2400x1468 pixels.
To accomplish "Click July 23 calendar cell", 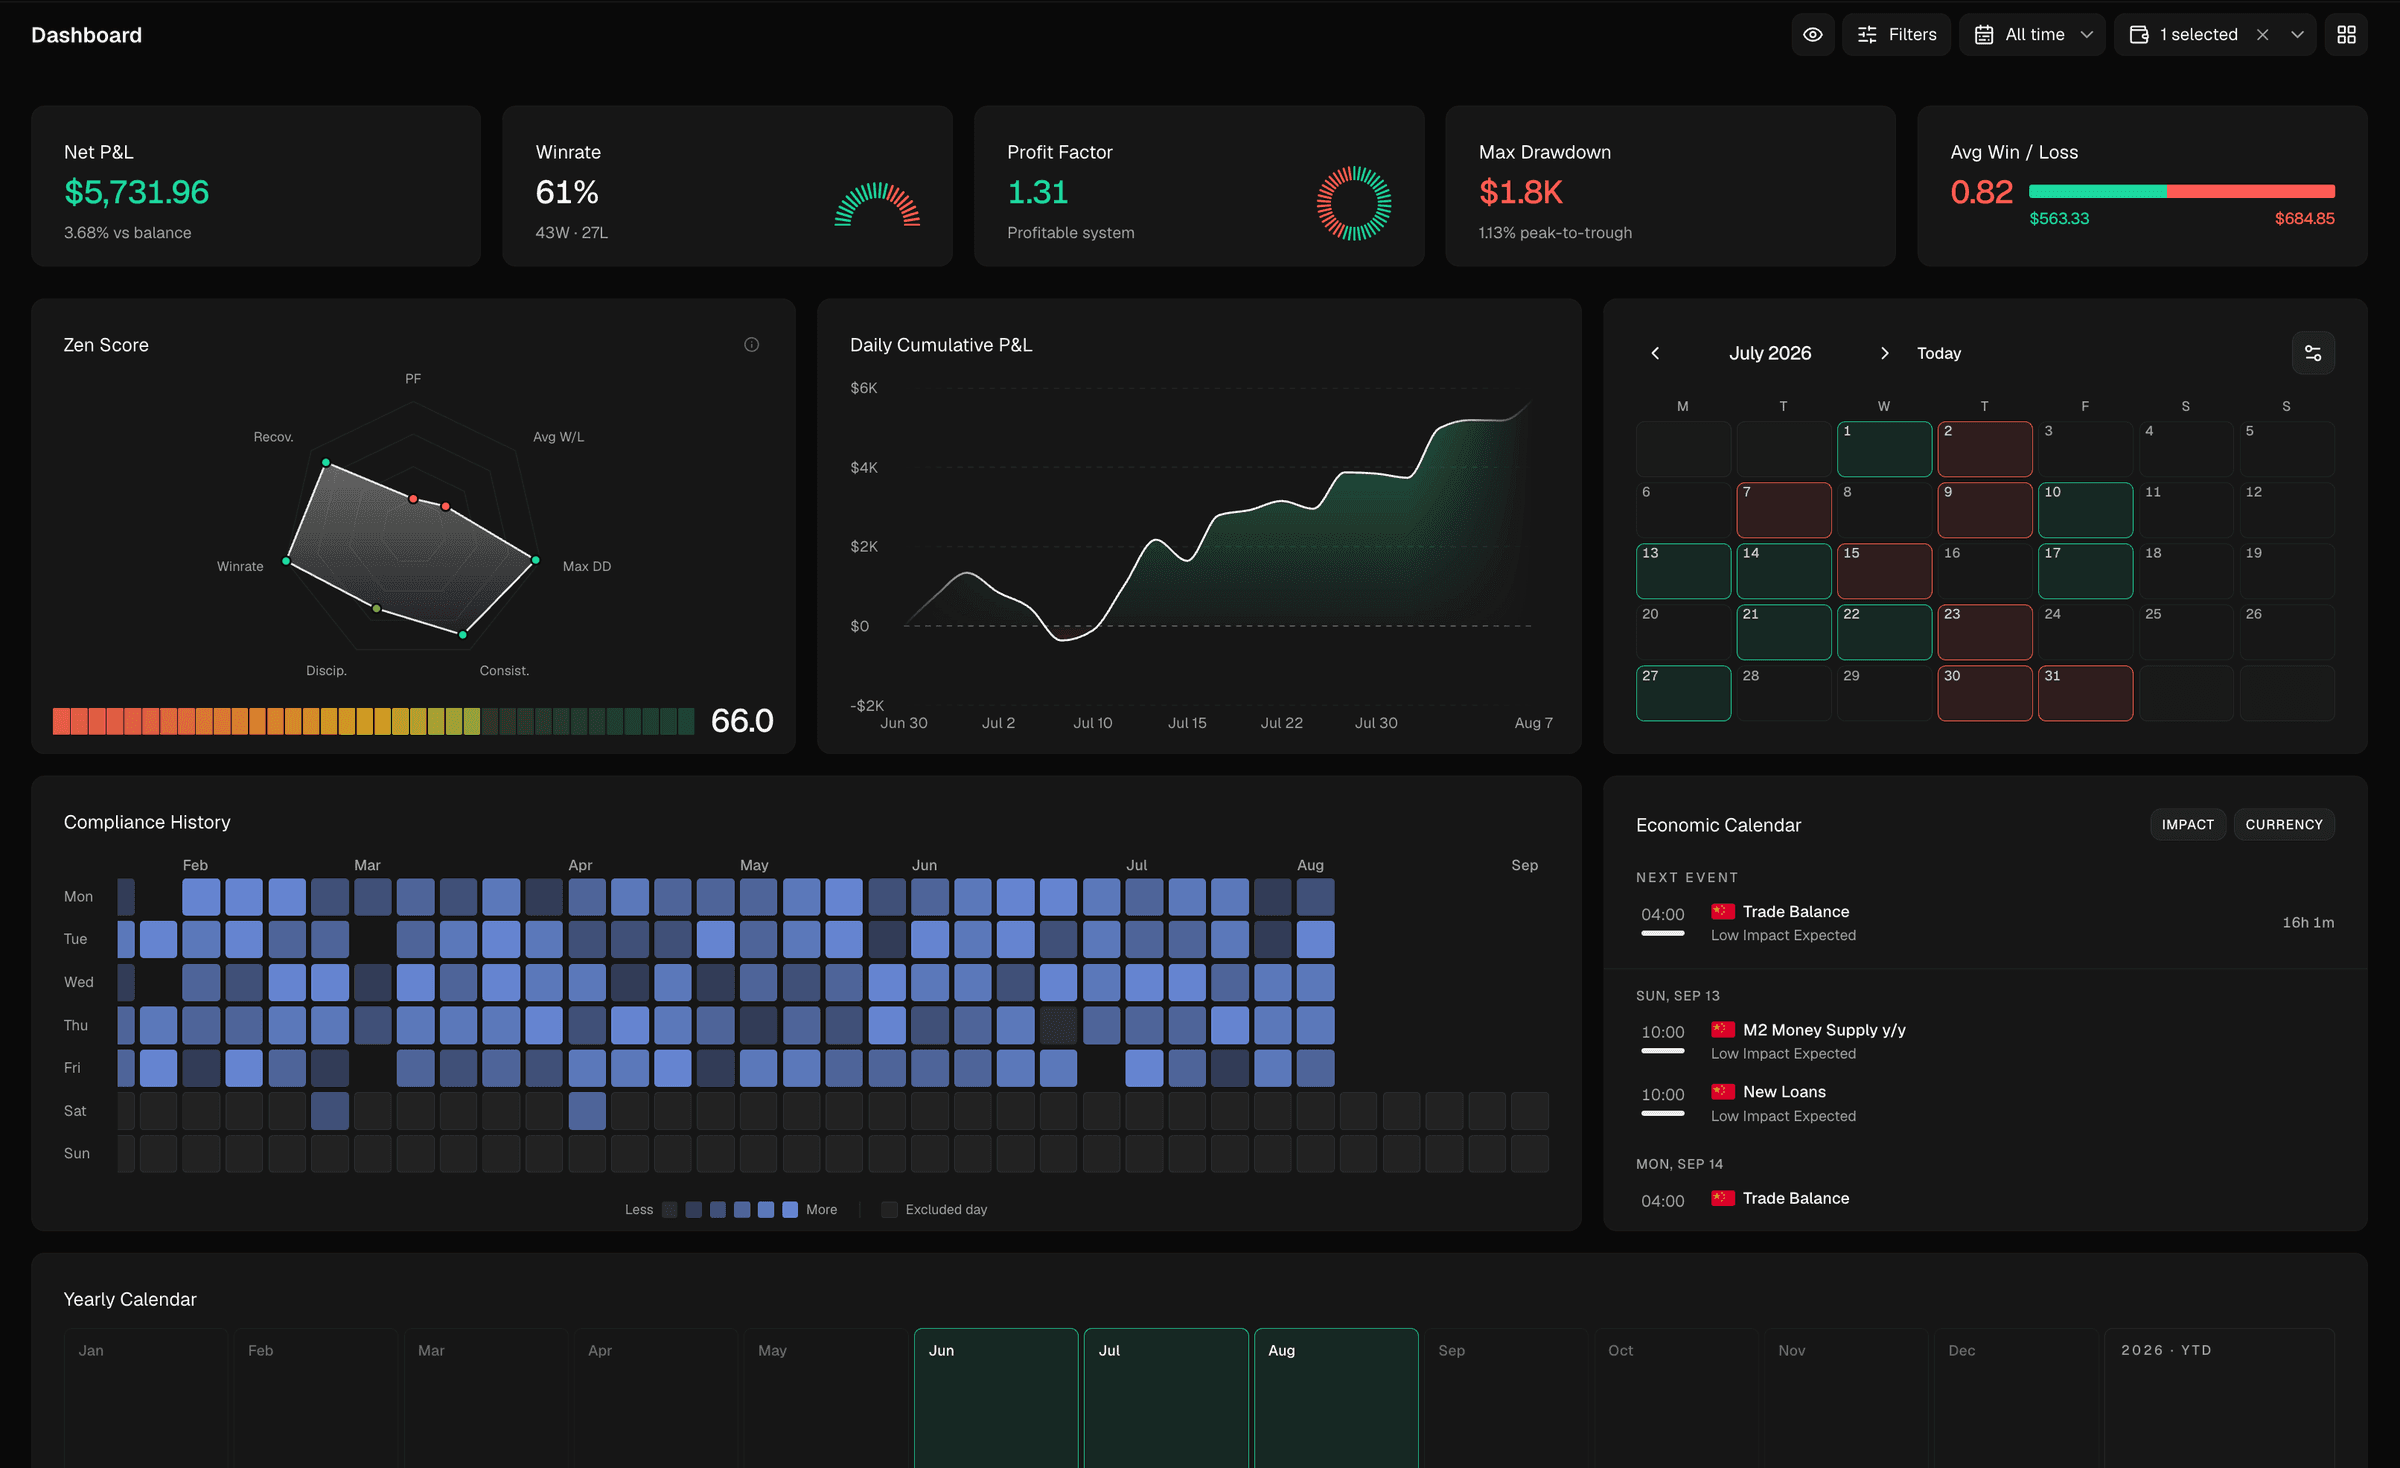I will pos(1985,632).
